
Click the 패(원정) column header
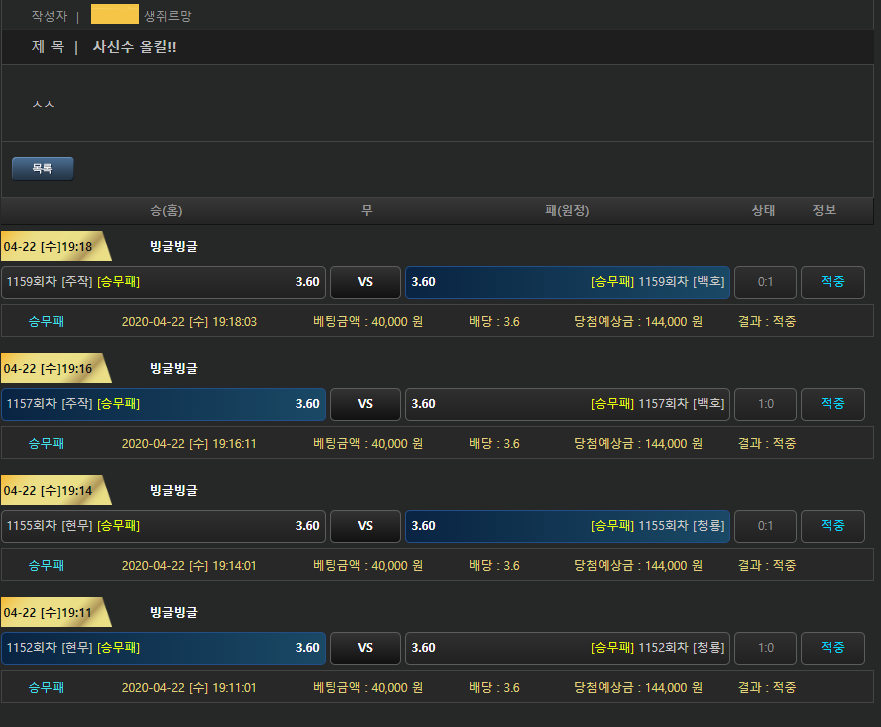point(567,210)
